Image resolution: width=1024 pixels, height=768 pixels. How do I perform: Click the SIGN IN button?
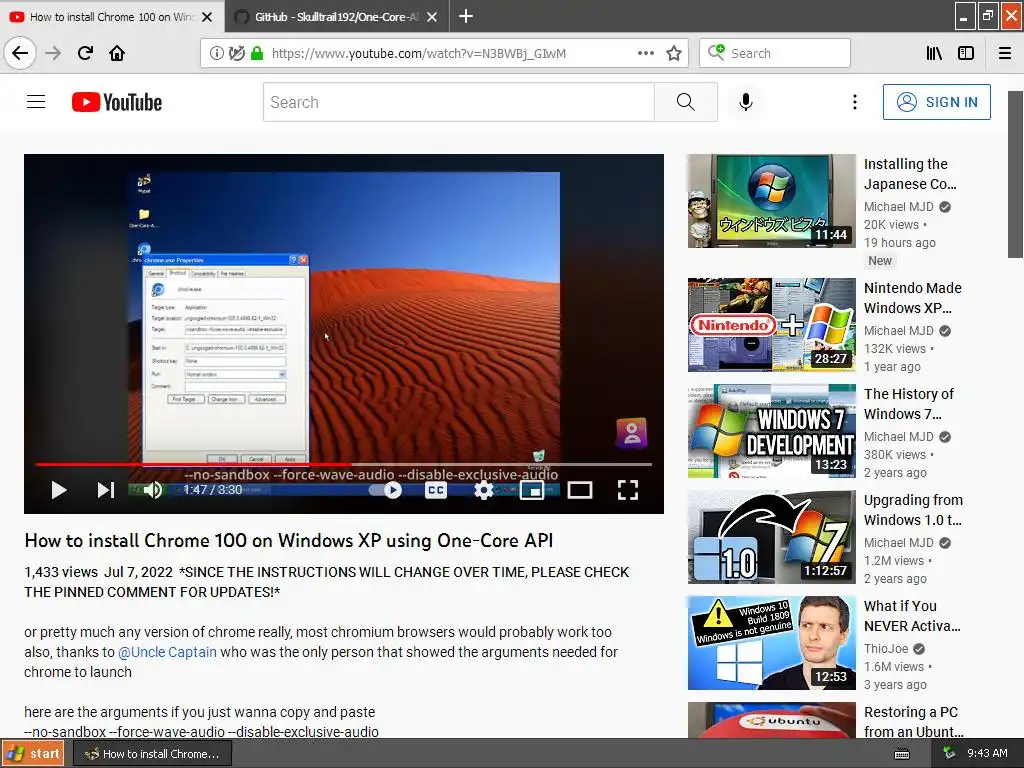pyautogui.click(x=936, y=102)
